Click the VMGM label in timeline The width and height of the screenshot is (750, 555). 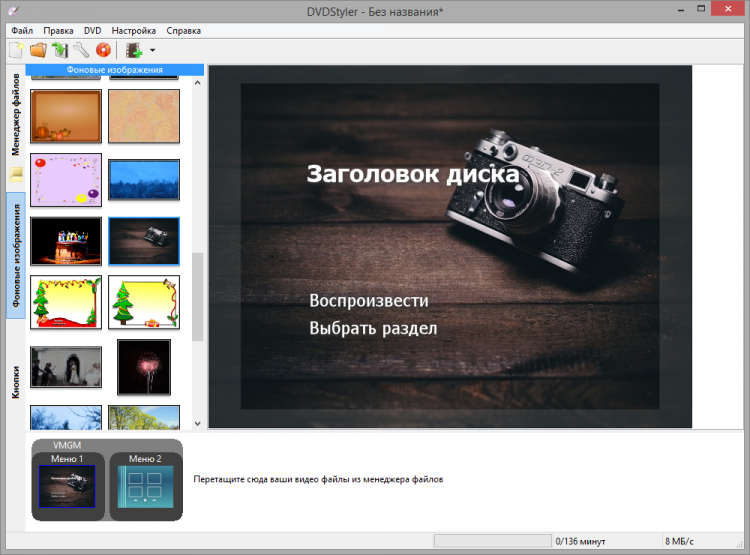tap(67, 445)
